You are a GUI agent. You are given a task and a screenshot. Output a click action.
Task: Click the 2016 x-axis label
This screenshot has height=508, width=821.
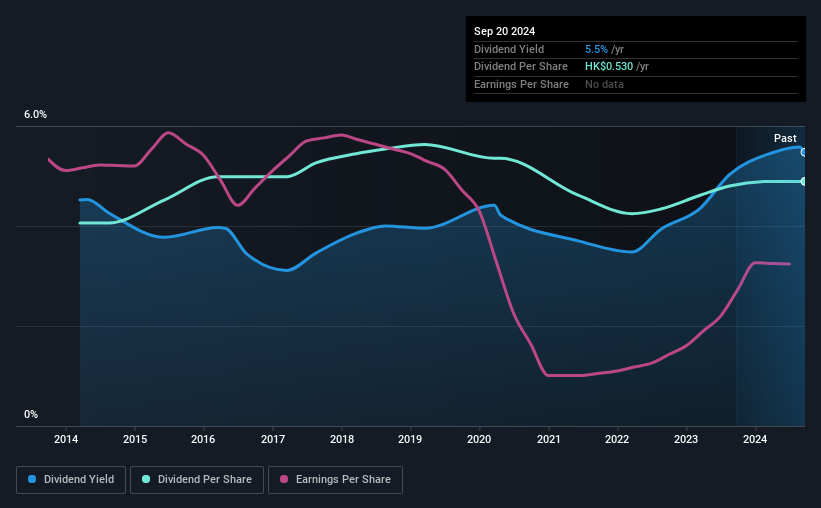(203, 439)
